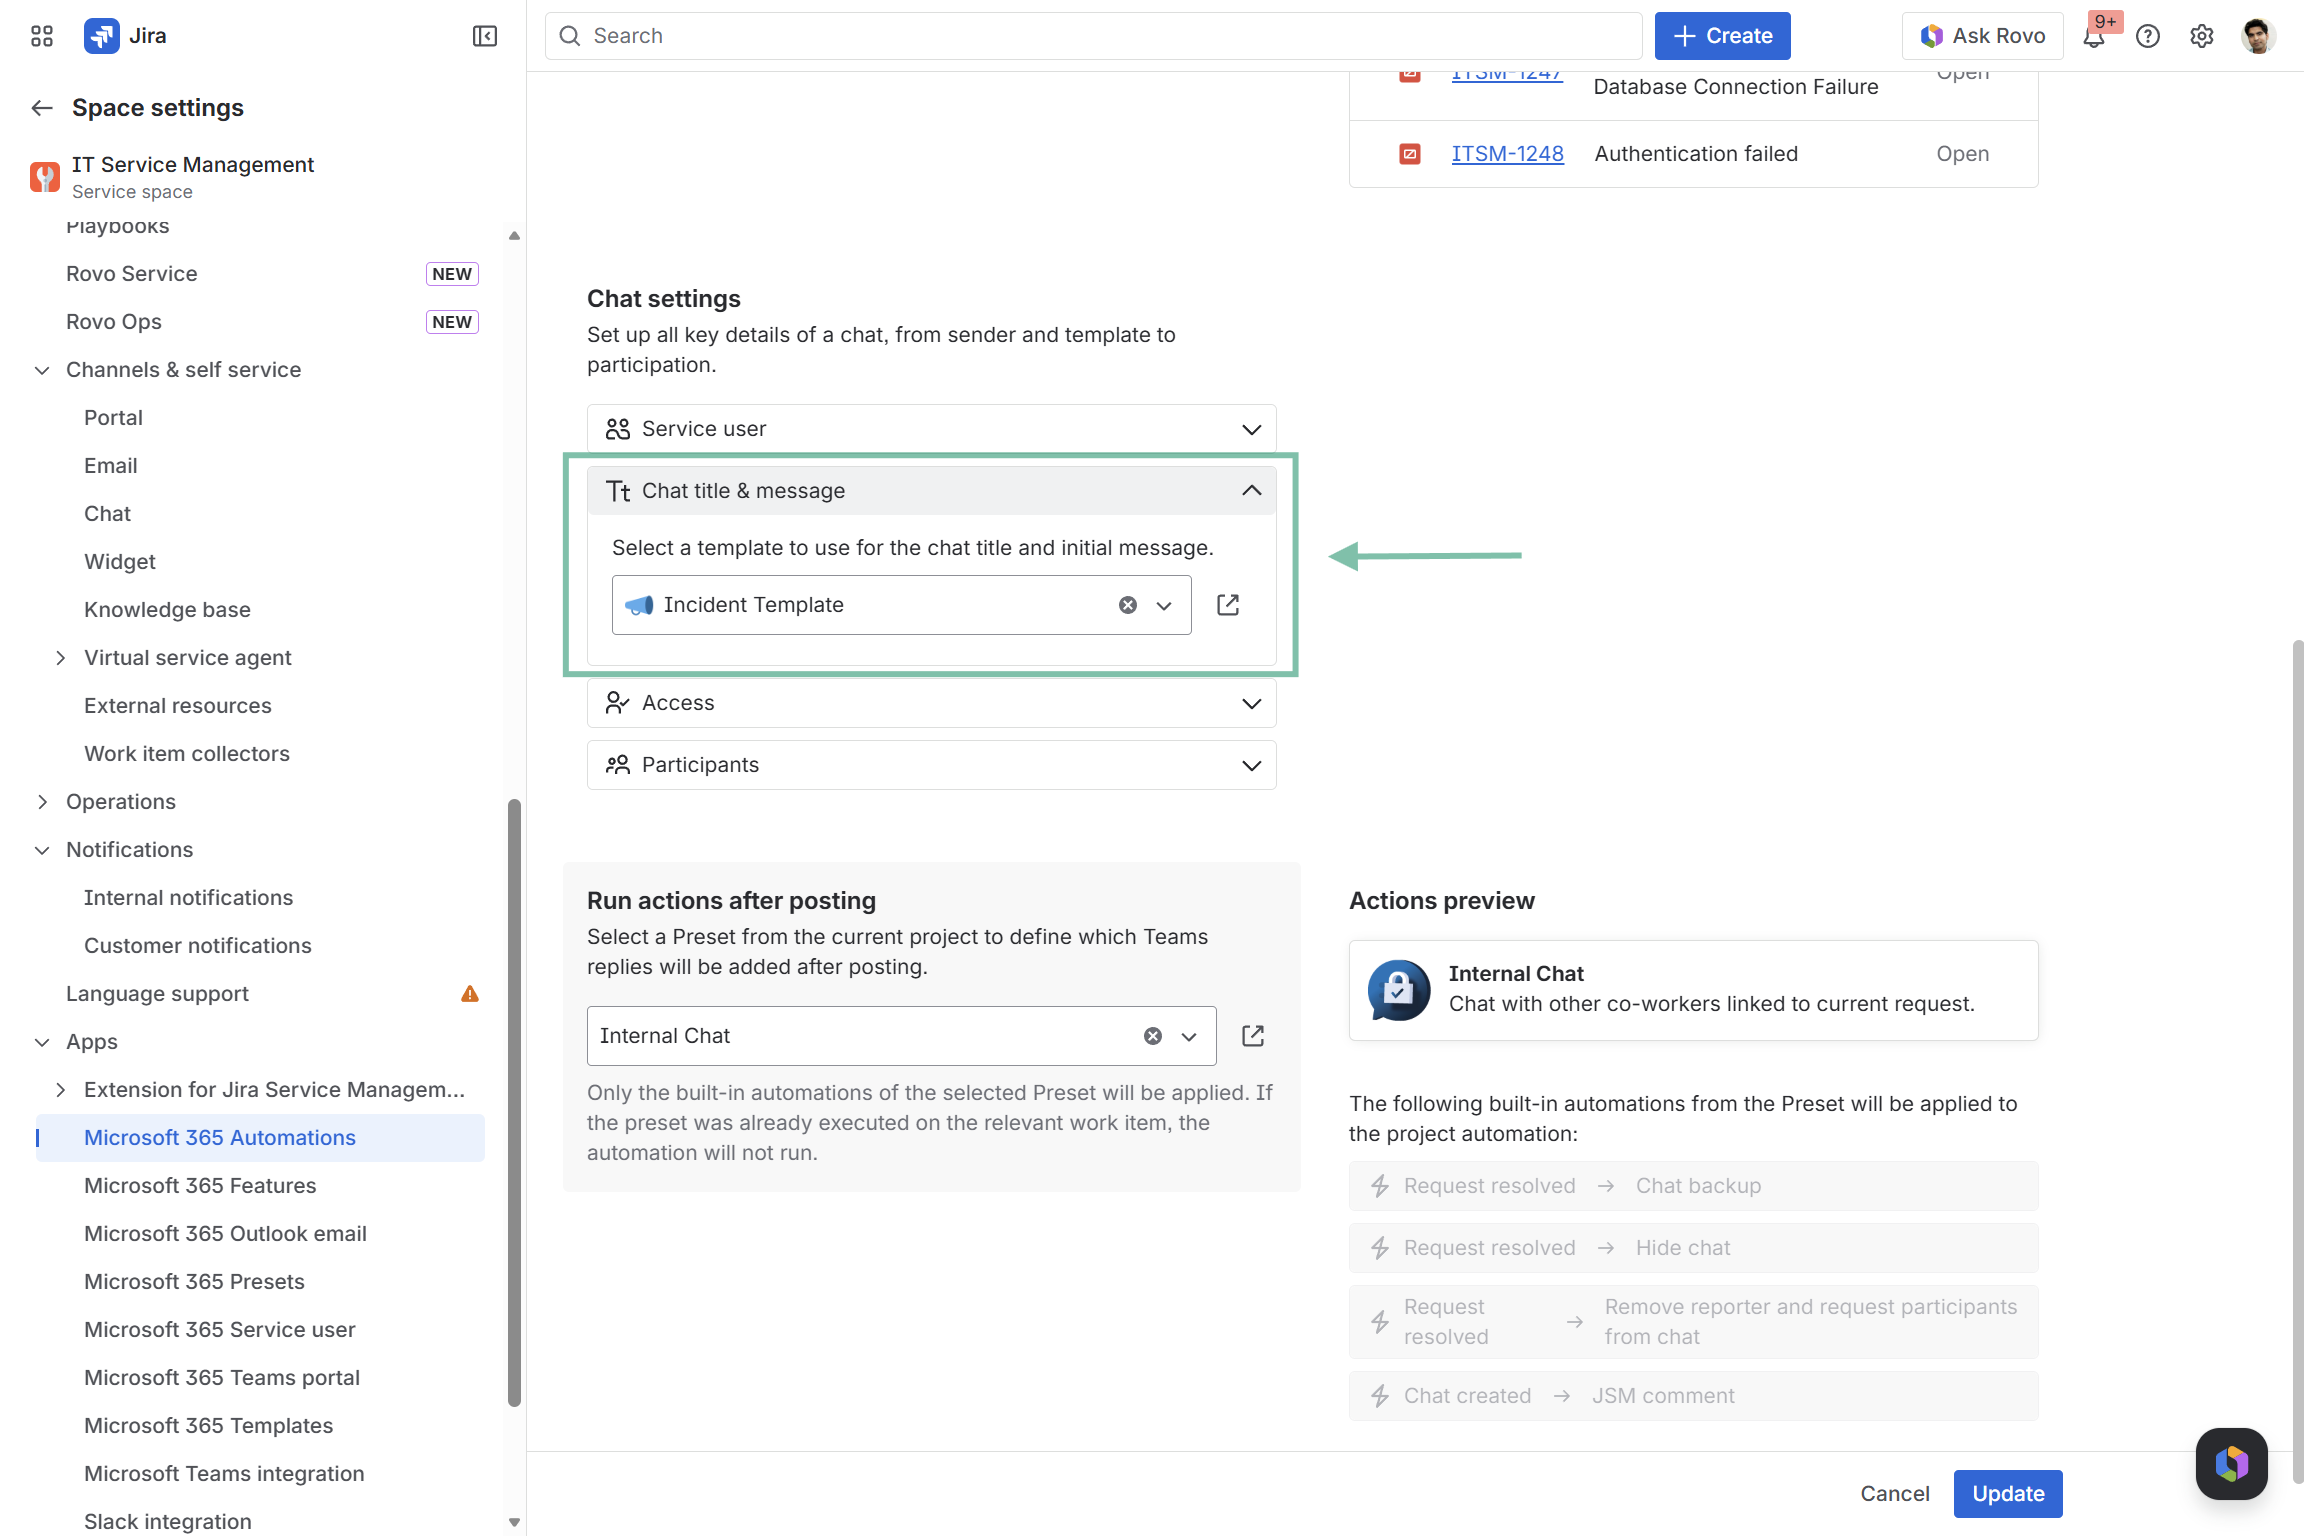The width and height of the screenshot is (2304, 1536).
Task: Go back from Space settings
Action: [42, 108]
